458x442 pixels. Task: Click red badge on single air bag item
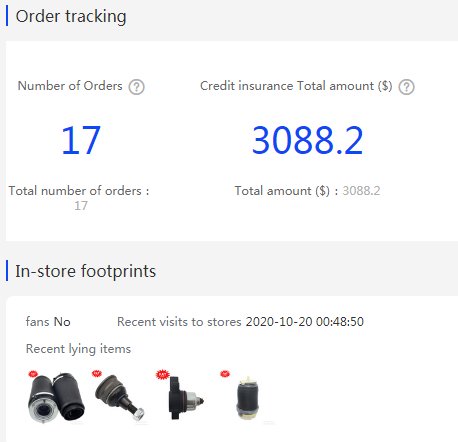click(x=225, y=374)
